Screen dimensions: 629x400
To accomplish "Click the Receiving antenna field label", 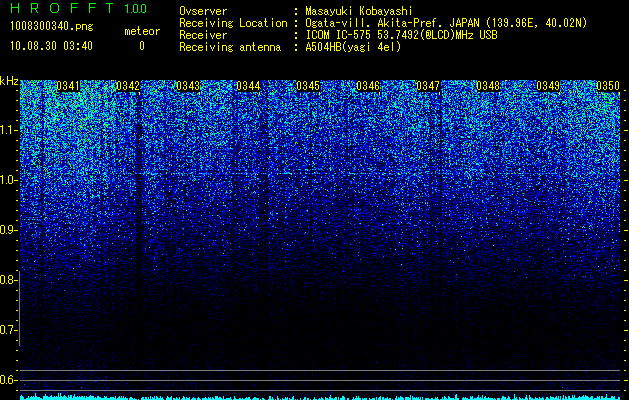I will pyautogui.click(x=230, y=47).
